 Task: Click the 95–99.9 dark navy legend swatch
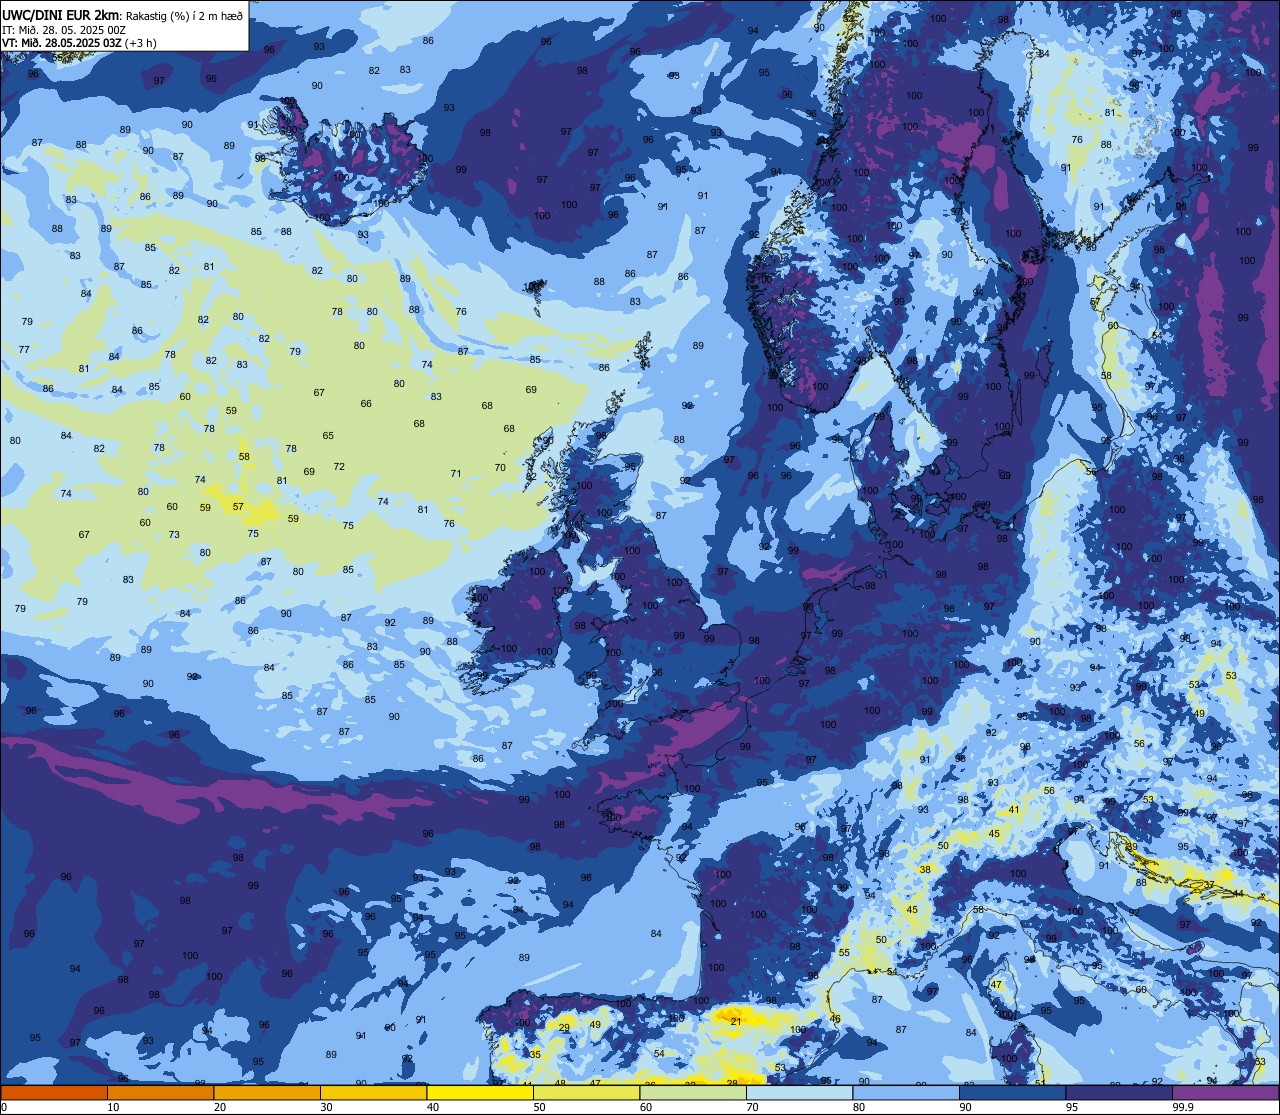tap(1119, 1092)
